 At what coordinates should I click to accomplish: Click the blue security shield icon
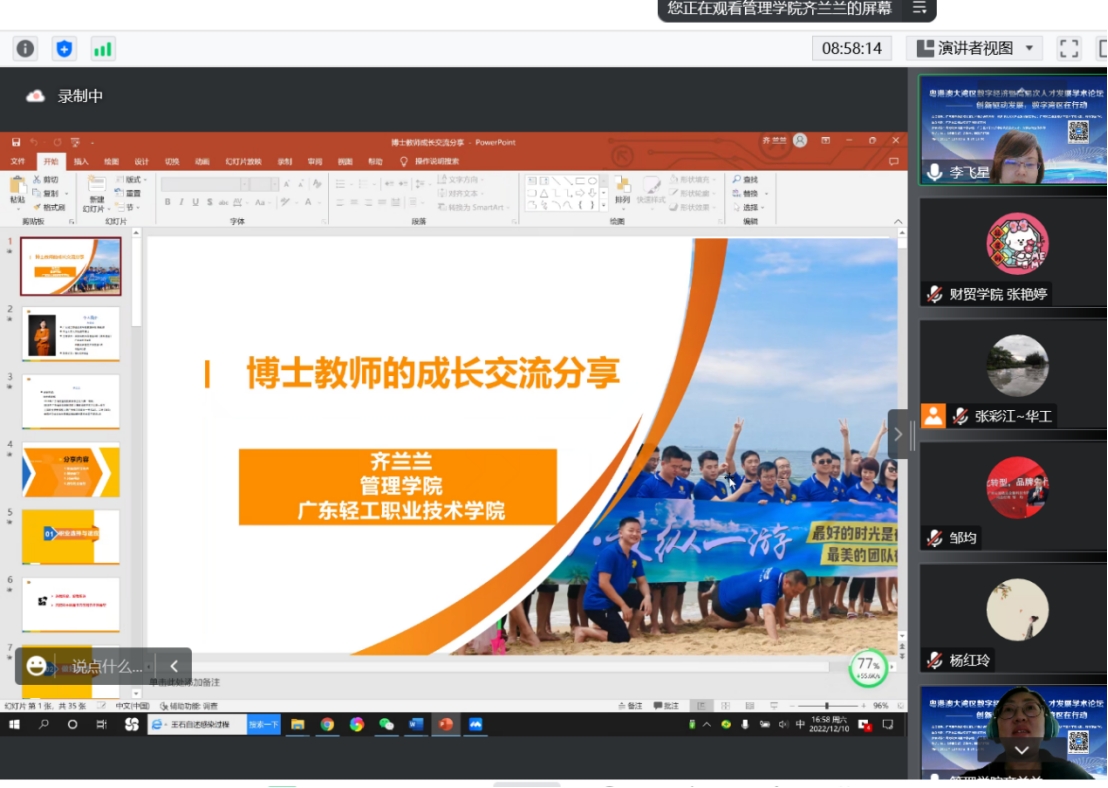pos(64,48)
